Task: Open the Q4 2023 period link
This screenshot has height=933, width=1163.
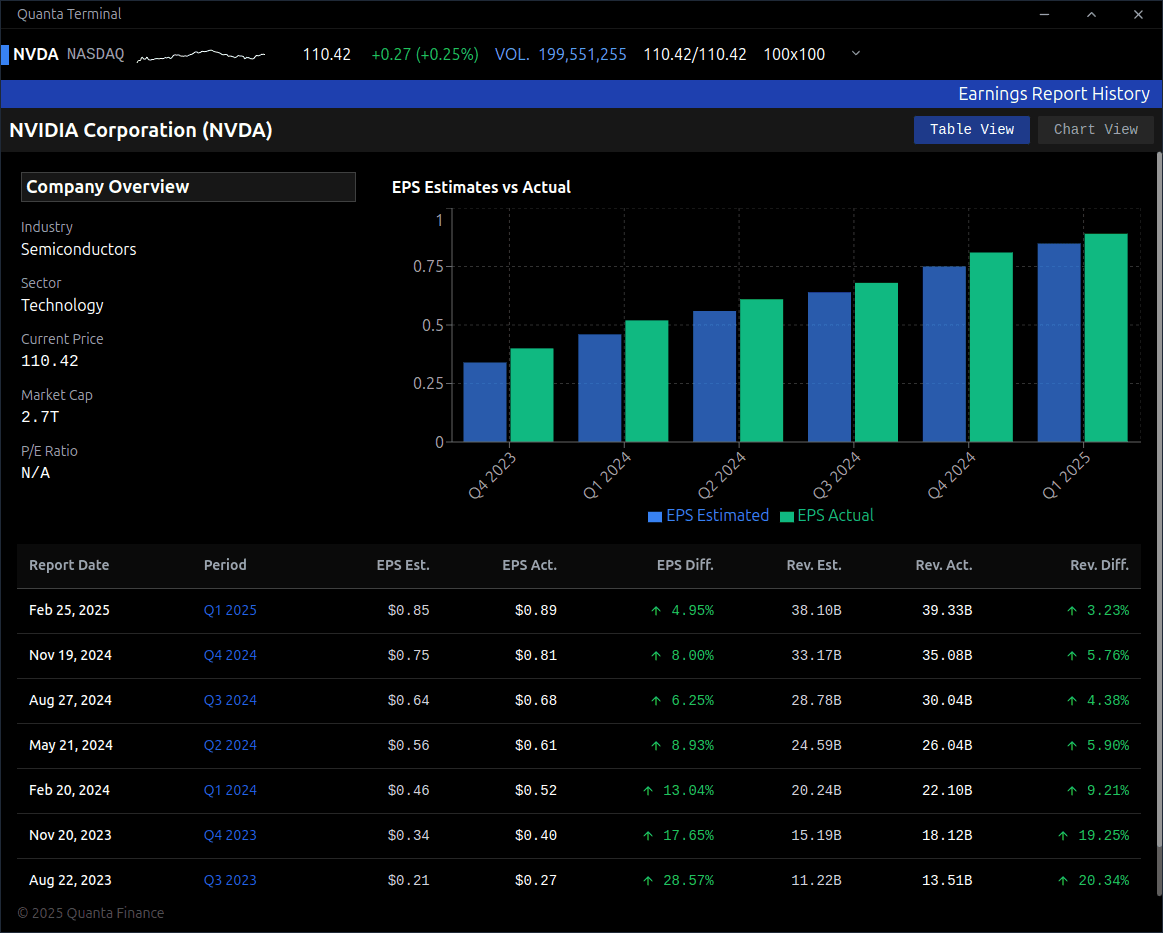Action: tap(230, 835)
